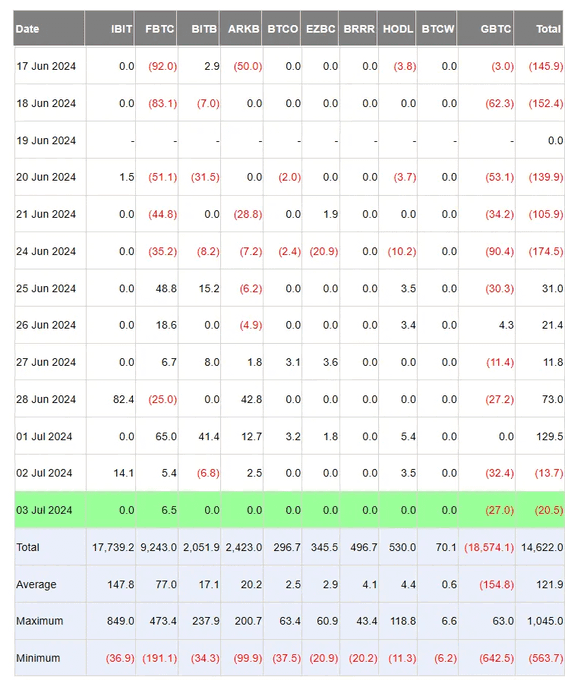
Task: Click the highlighted 03 Jul 2024 row date
Action: tap(44, 510)
